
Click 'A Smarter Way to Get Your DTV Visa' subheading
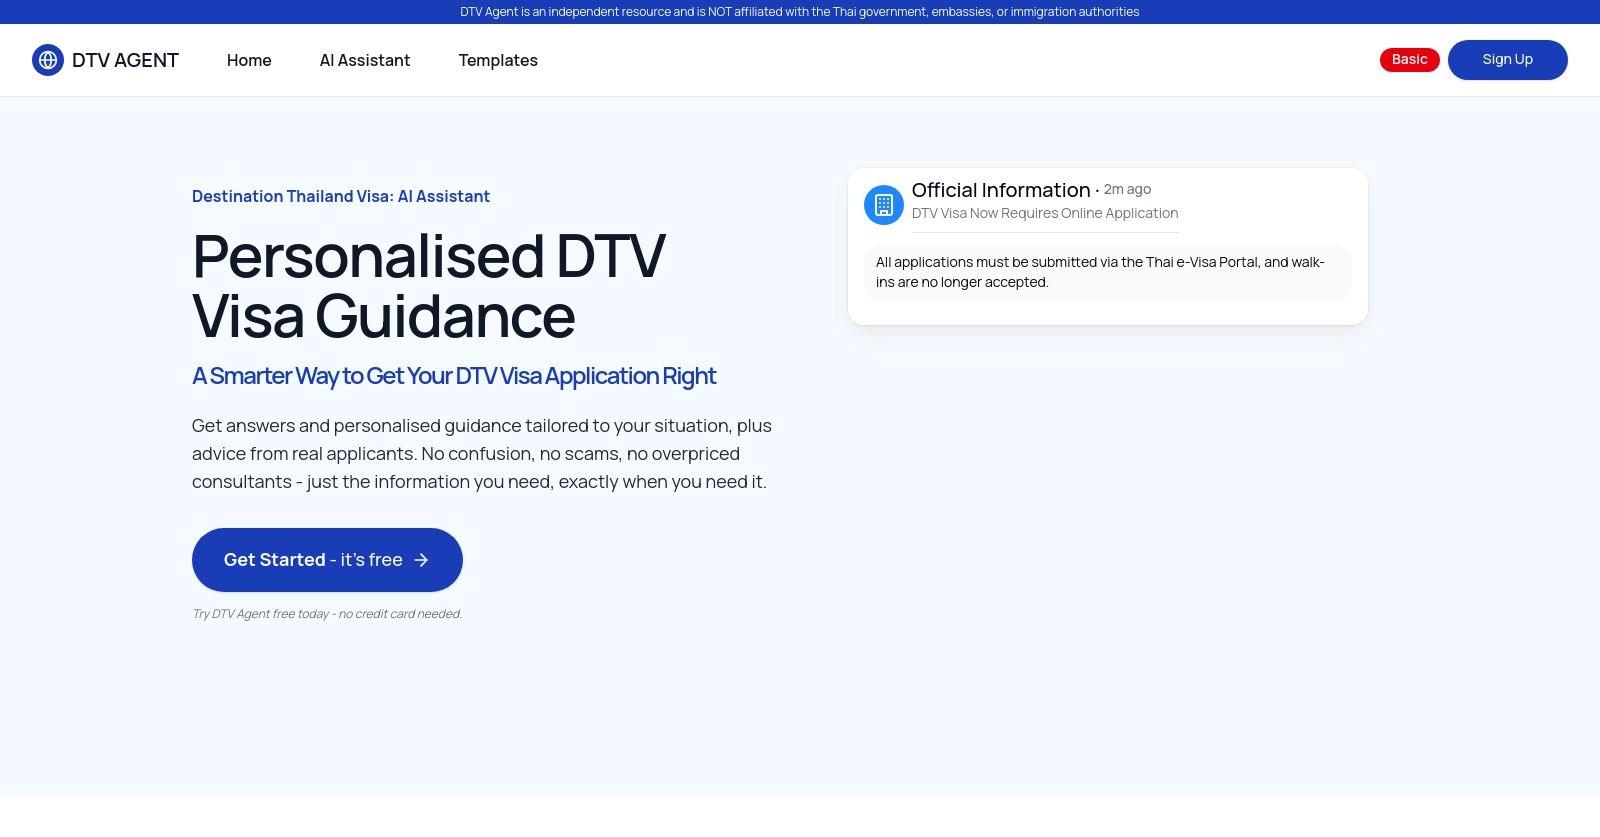click(454, 376)
